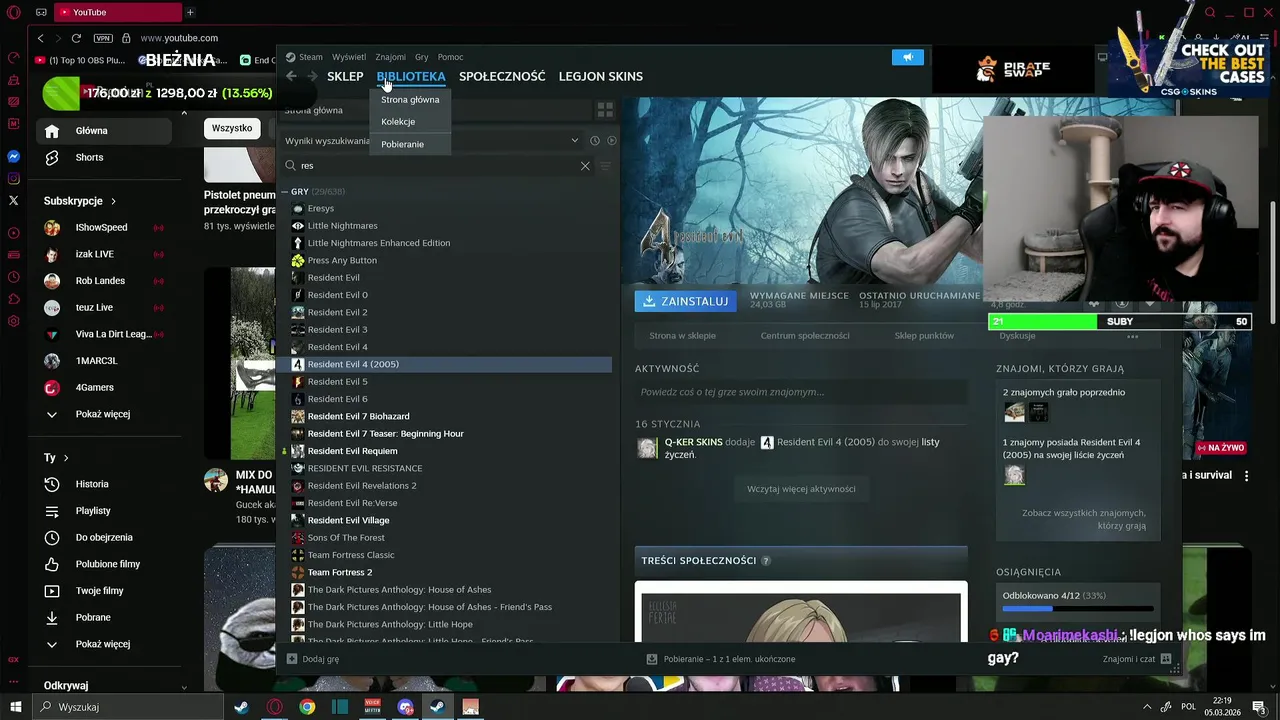The height and width of the screenshot is (720, 1280).
Task: Open the library advanced filter icon
Action: 605,166
